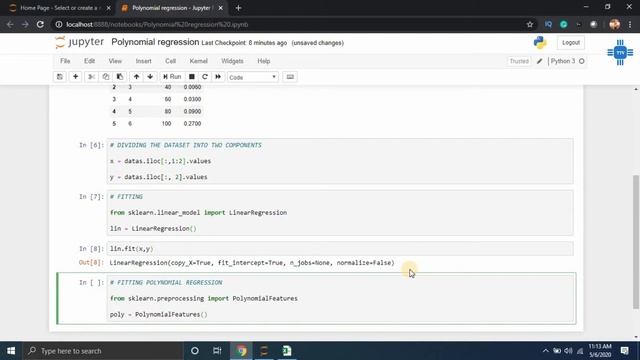The width and height of the screenshot is (640, 360).
Task: Click the Jupyter logo
Action: coord(80,42)
